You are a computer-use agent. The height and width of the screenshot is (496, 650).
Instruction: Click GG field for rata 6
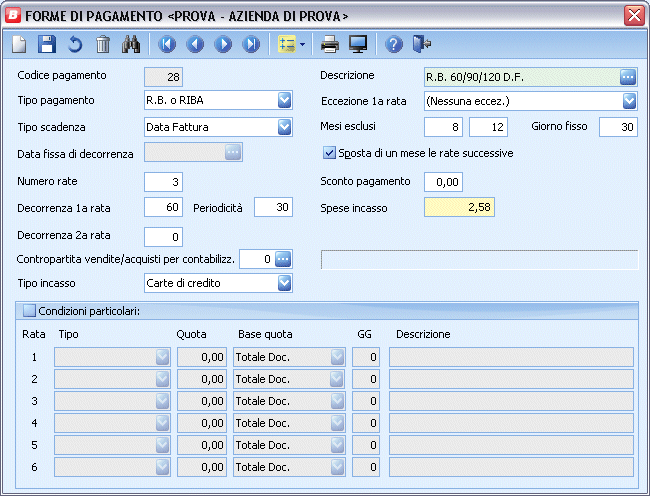(x=366, y=467)
